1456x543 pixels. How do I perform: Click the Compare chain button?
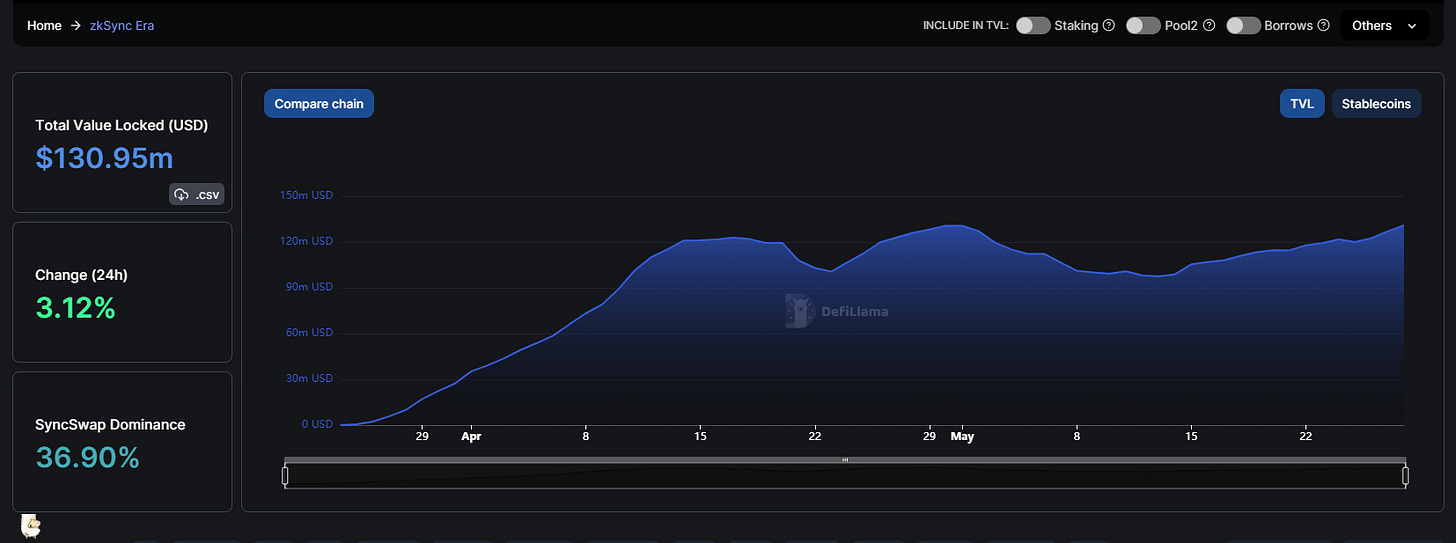coord(319,104)
